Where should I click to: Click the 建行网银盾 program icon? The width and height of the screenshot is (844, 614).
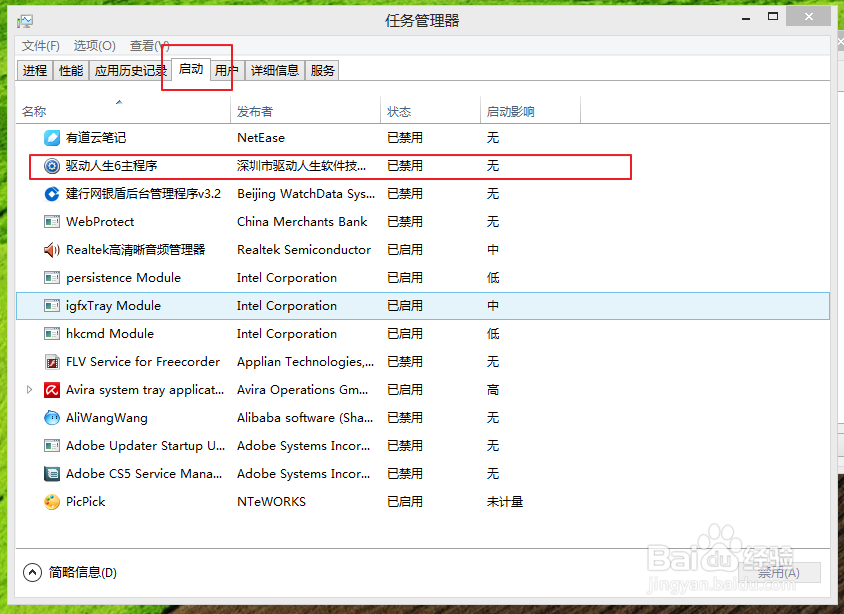(52, 194)
